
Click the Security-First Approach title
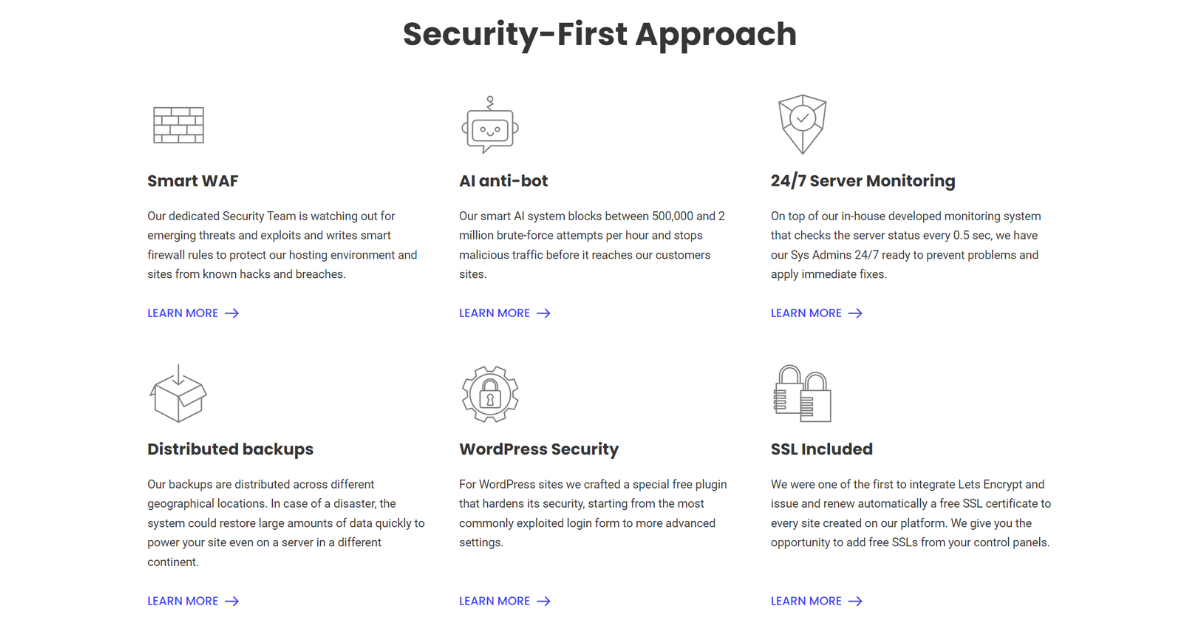tap(600, 34)
